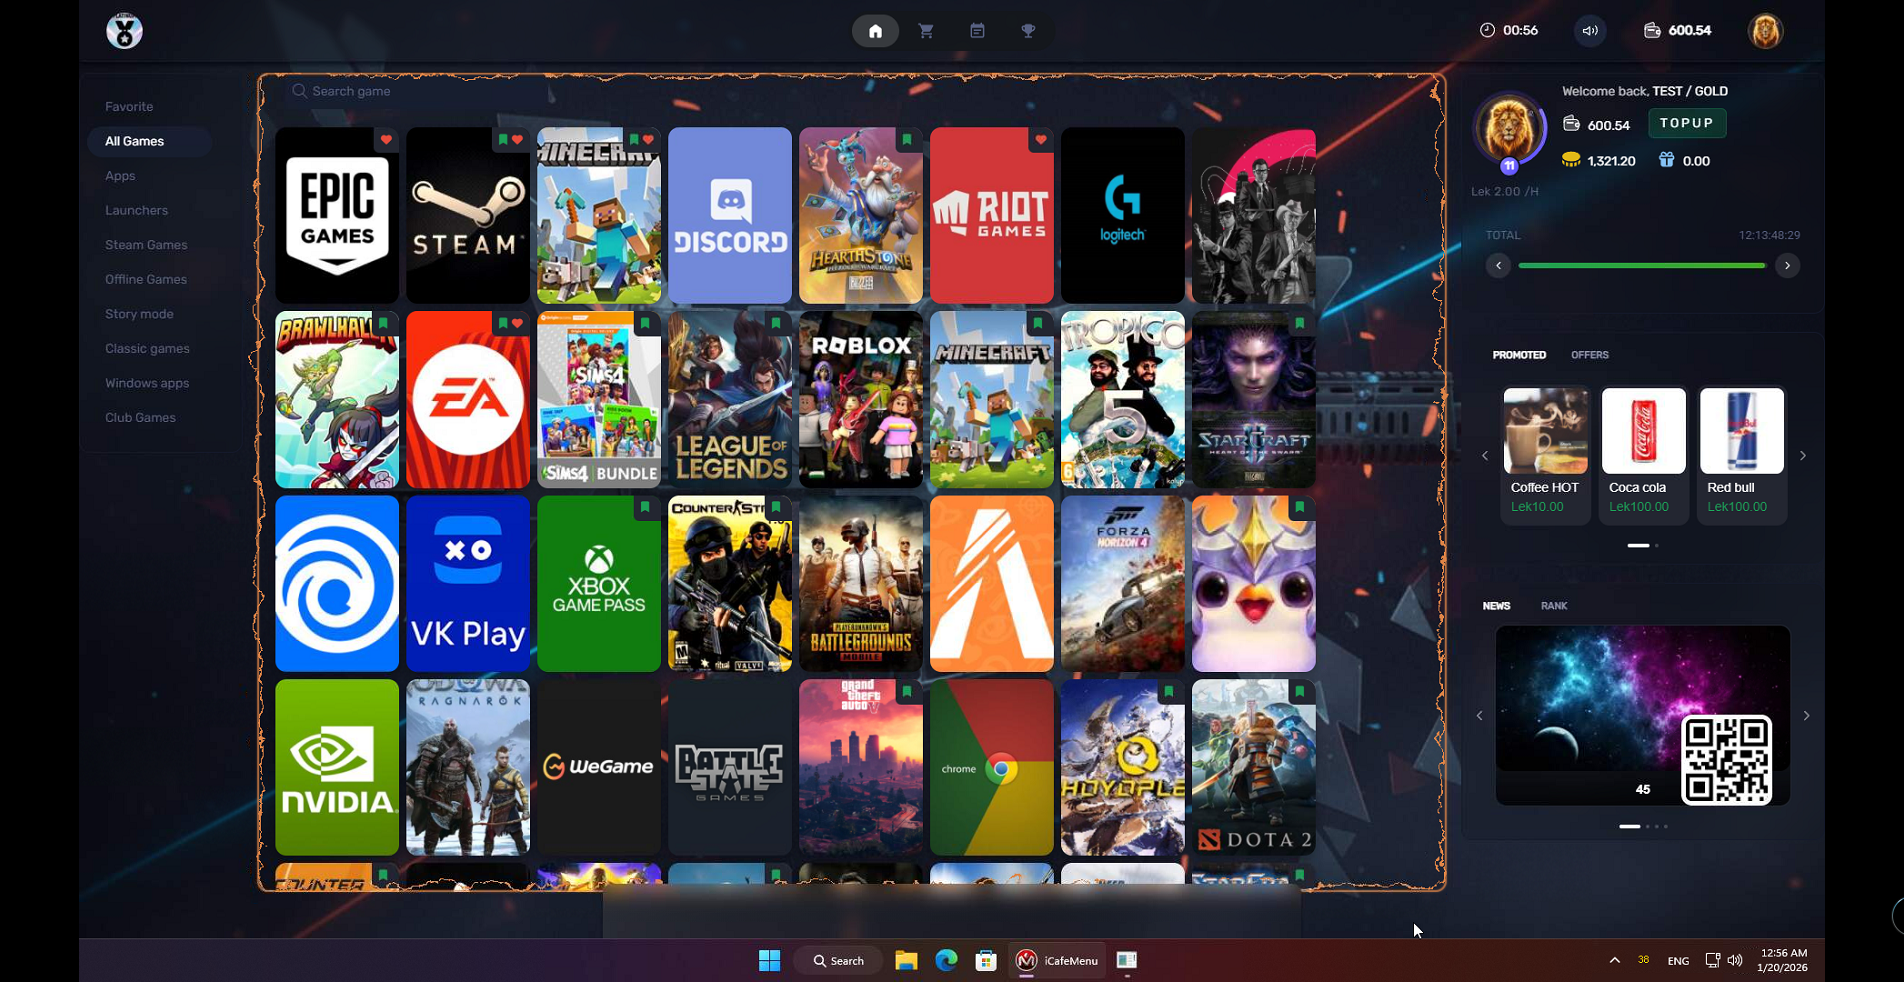Open the shopping cart page

(926, 31)
